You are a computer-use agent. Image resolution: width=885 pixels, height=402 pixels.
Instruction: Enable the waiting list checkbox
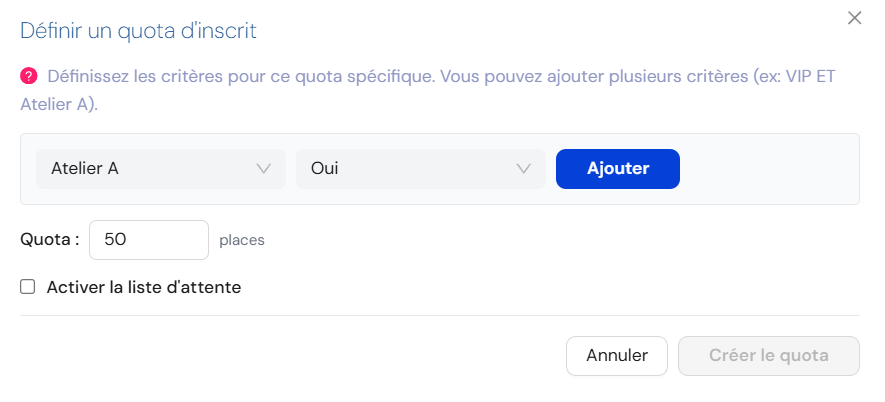click(x=28, y=287)
